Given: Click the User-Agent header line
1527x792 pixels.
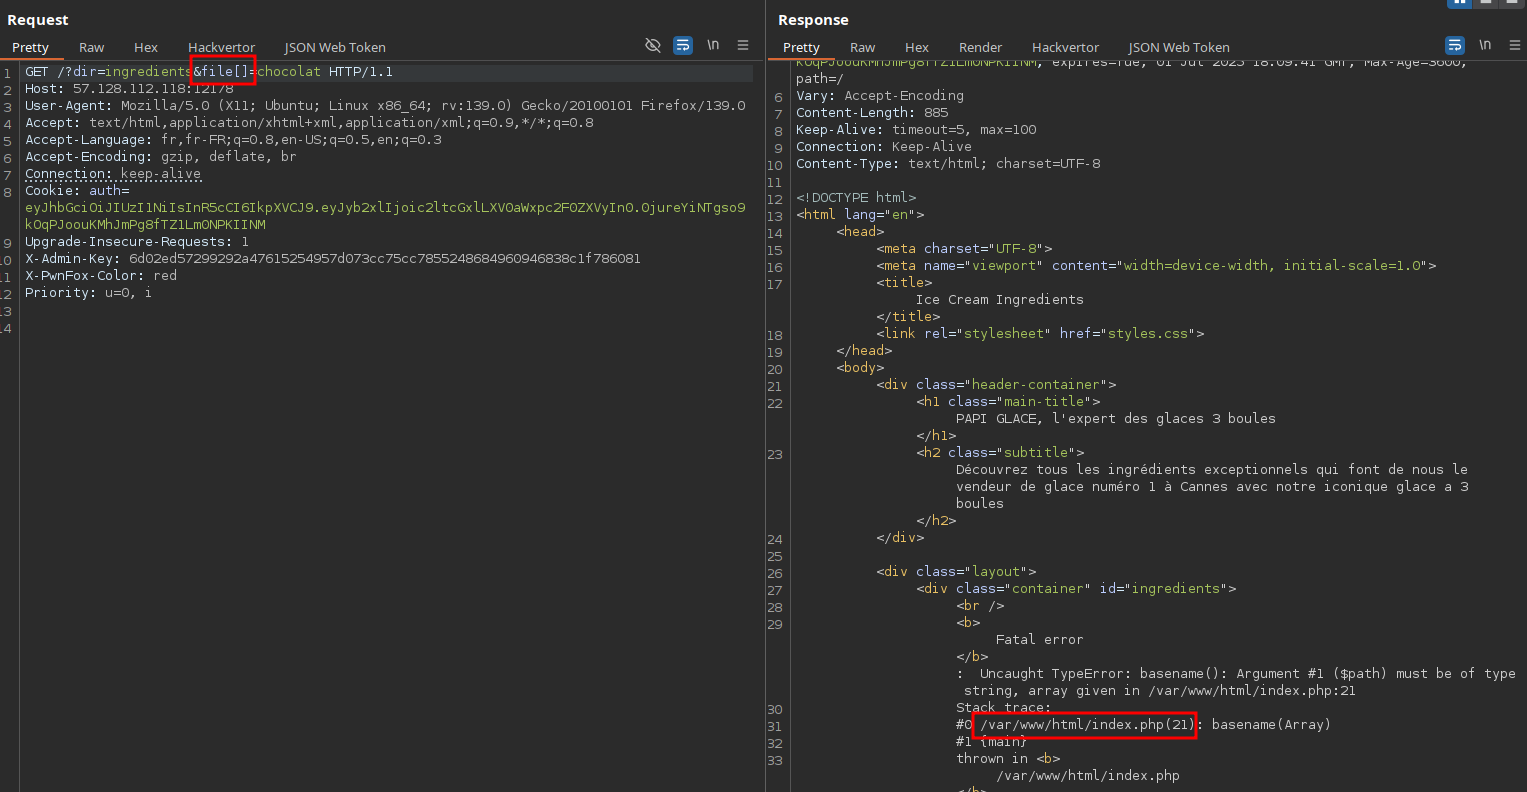Looking at the screenshot, I should pos(385,106).
